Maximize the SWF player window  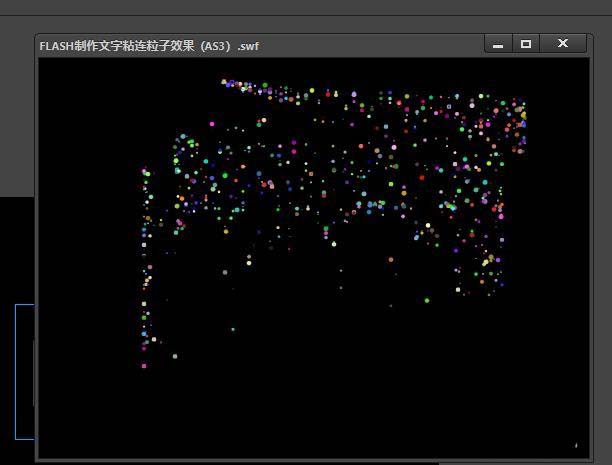coord(526,44)
